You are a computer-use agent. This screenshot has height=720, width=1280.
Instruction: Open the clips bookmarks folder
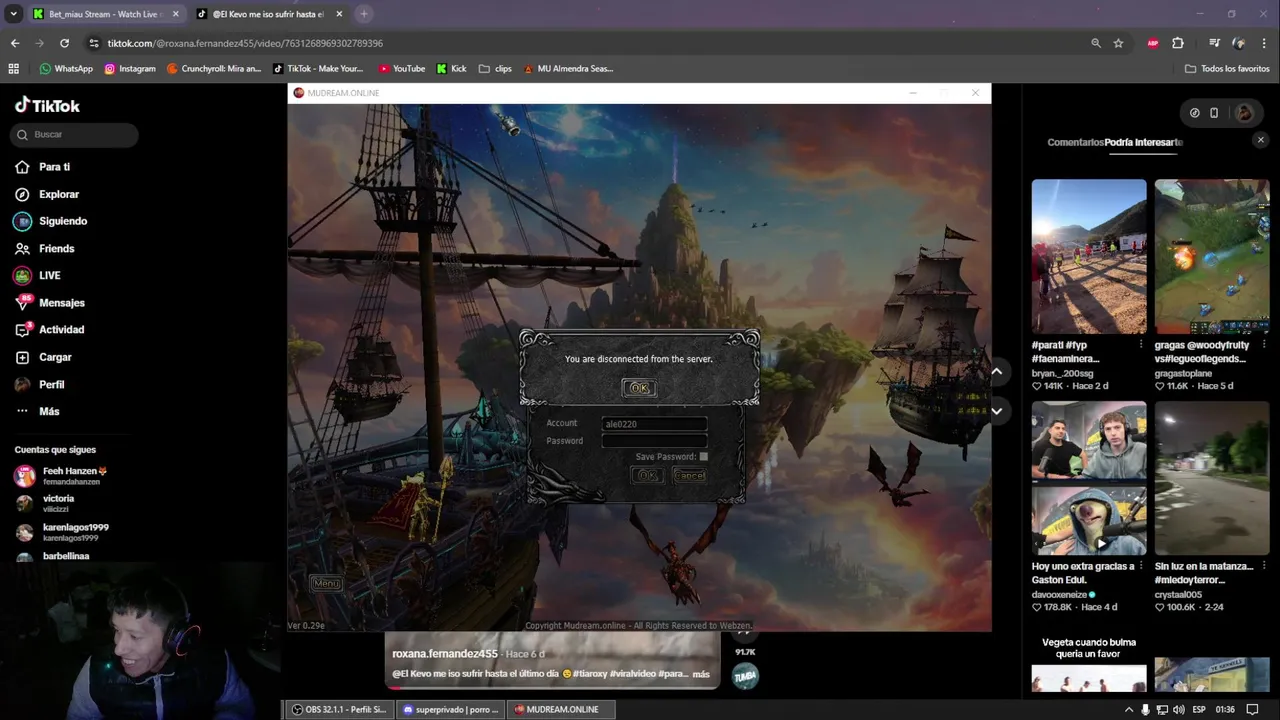point(495,69)
